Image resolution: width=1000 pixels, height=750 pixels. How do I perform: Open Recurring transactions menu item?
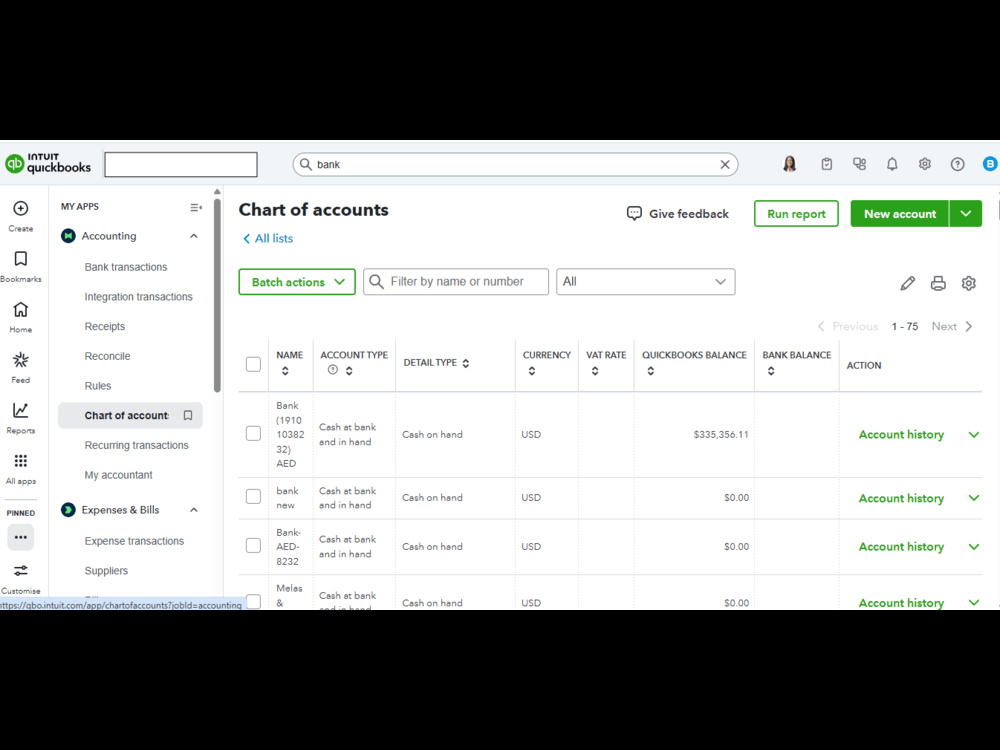pyautogui.click(x=136, y=445)
